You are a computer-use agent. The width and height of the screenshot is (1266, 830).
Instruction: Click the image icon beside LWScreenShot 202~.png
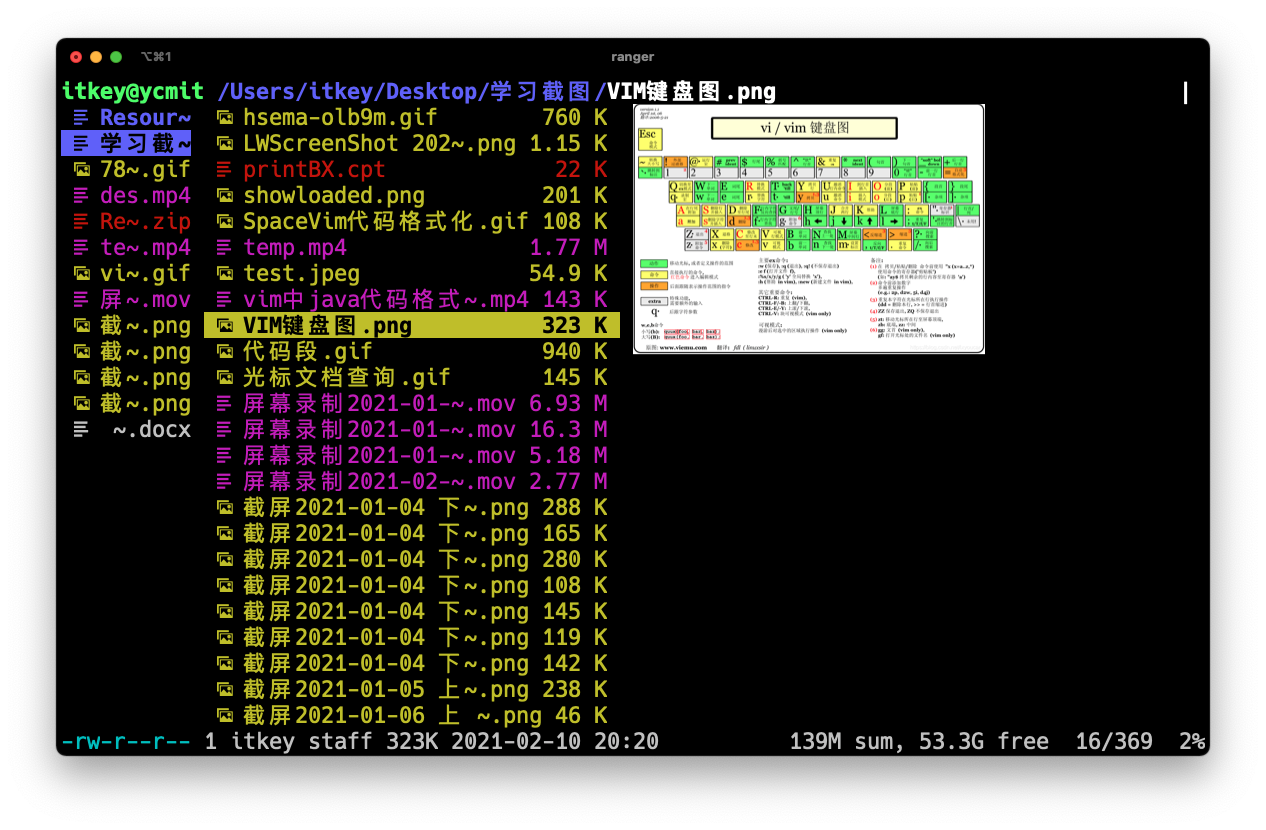(224, 144)
